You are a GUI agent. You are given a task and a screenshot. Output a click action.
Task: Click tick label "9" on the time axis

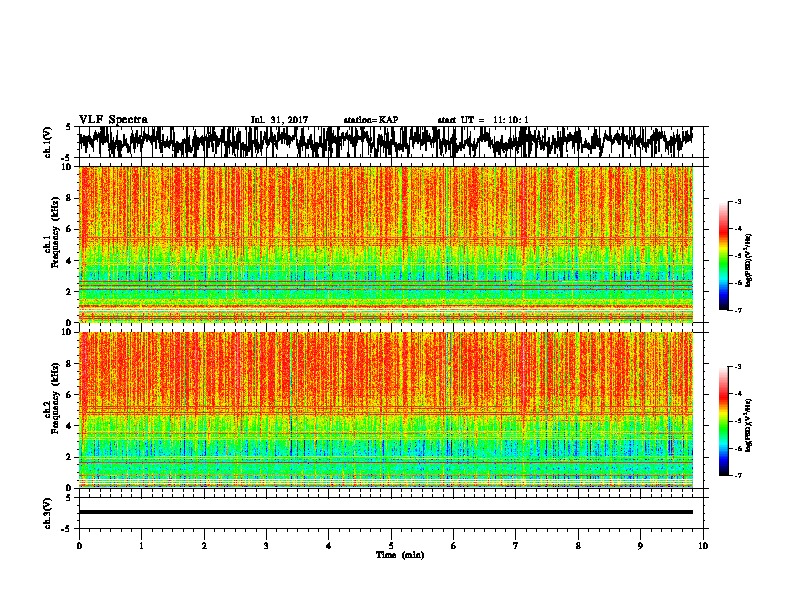tap(640, 546)
